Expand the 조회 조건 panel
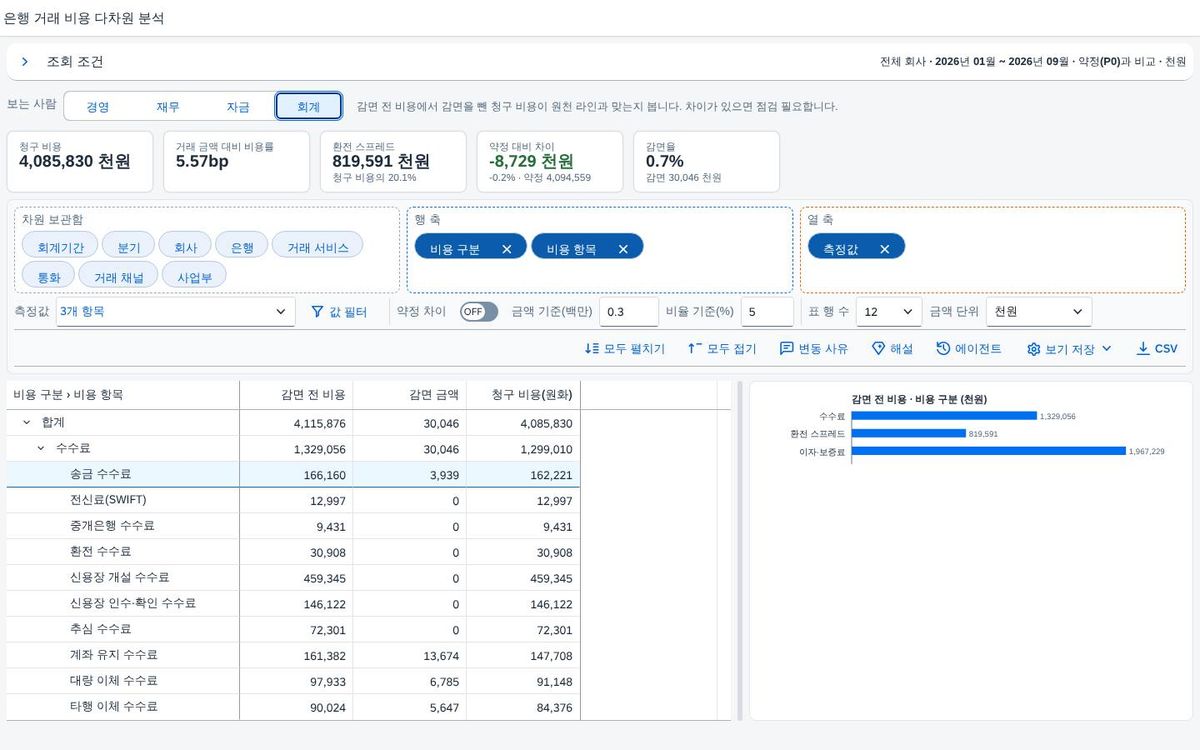 pyautogui.click(x=25, y=62)
